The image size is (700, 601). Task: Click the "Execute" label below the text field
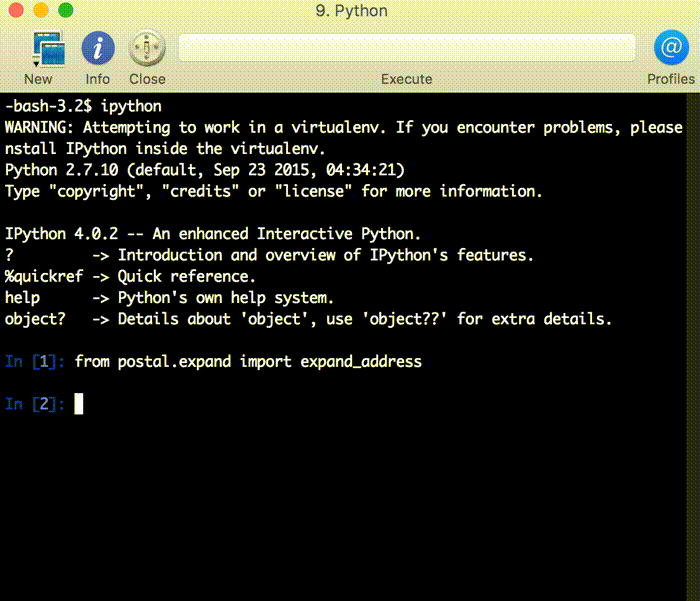pos(406,79)
